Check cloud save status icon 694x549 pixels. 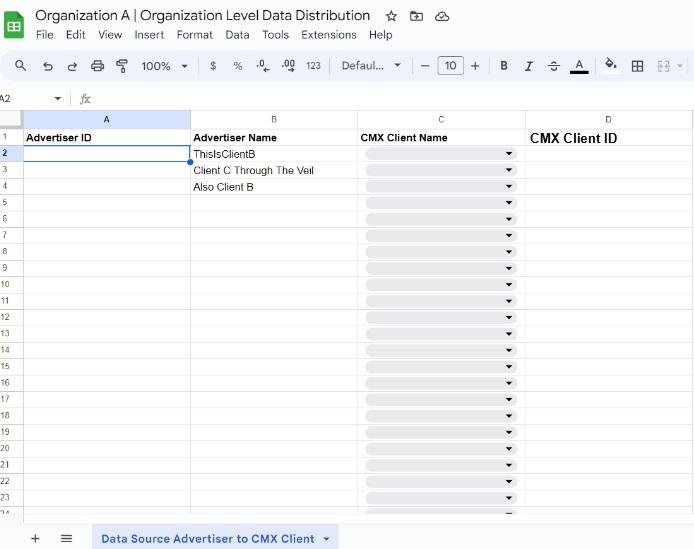tap(442, 17)
